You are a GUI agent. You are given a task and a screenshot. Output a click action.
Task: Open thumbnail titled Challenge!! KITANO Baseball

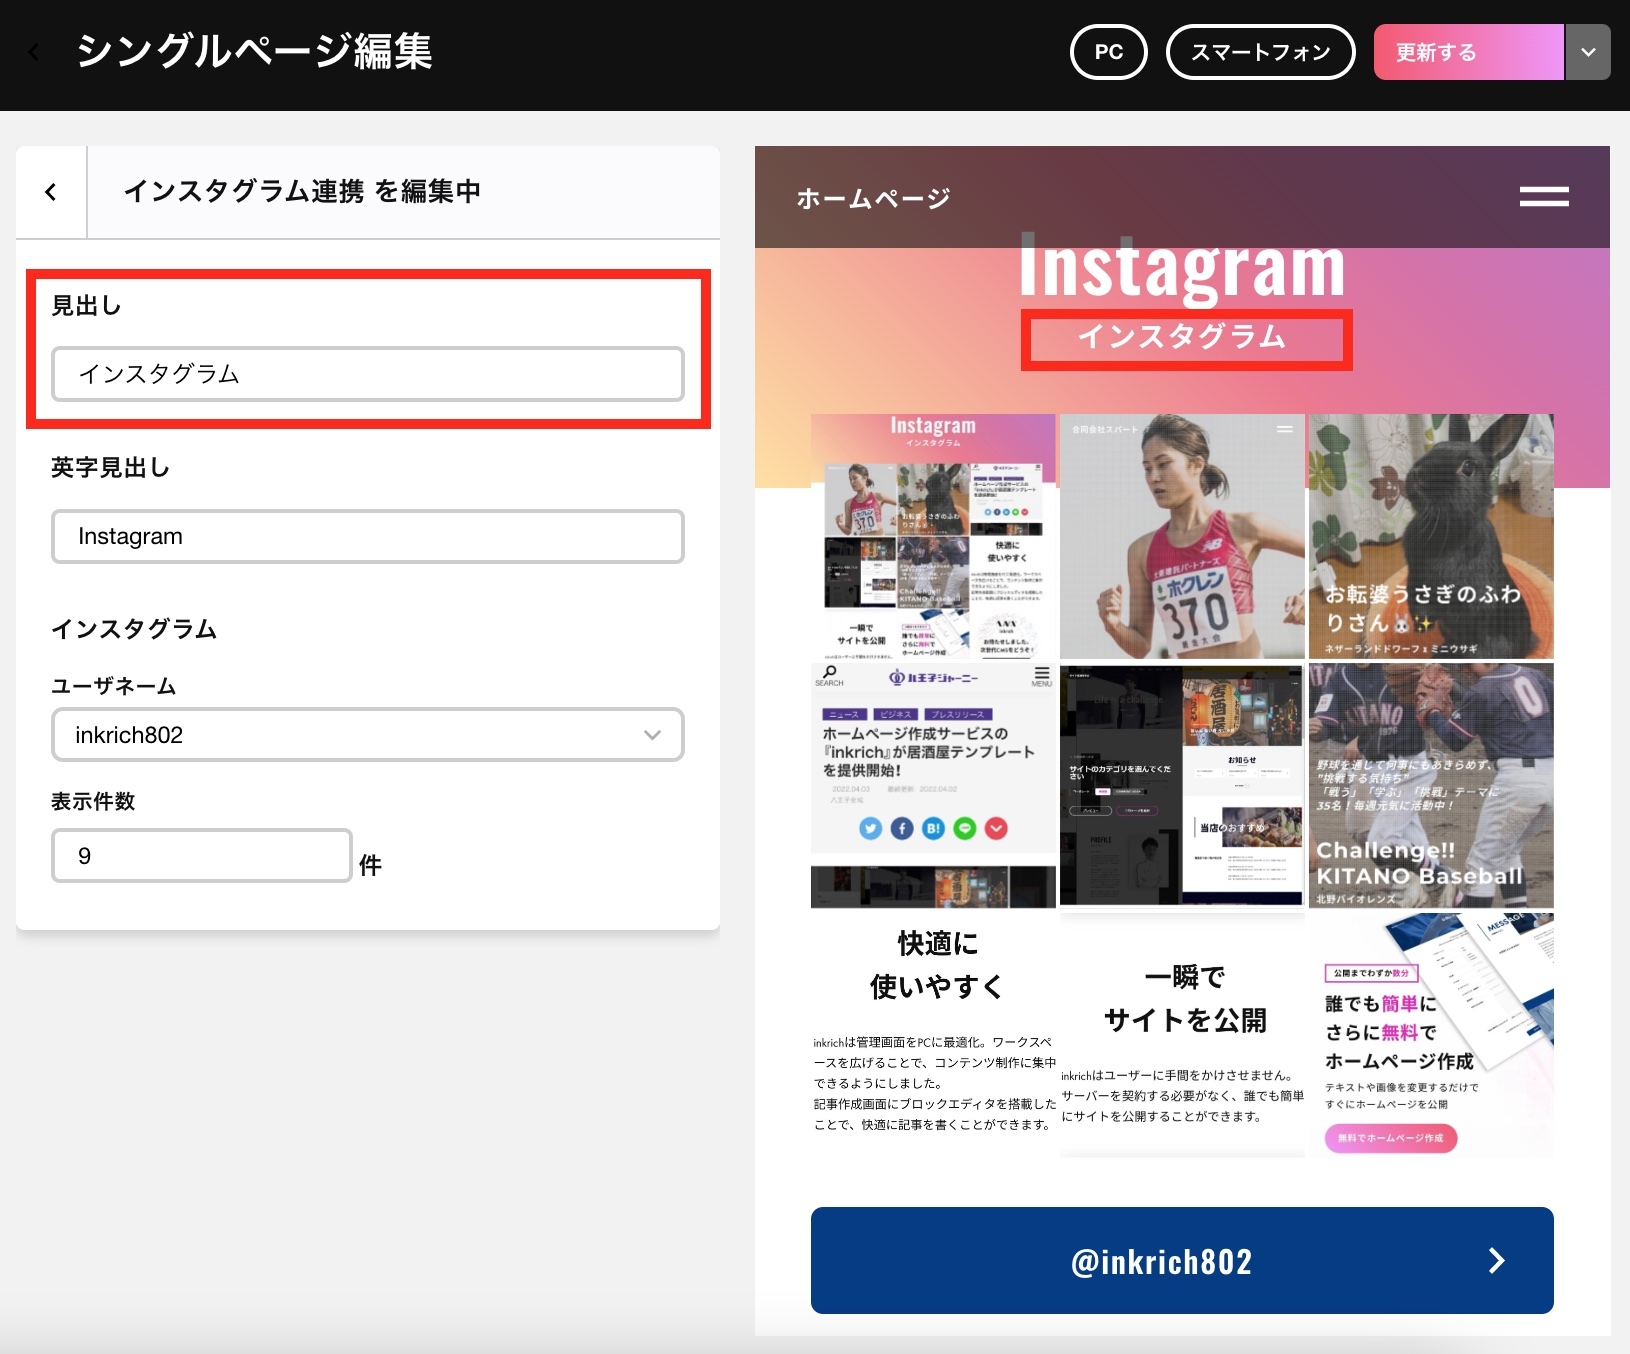pos(1431,785)
